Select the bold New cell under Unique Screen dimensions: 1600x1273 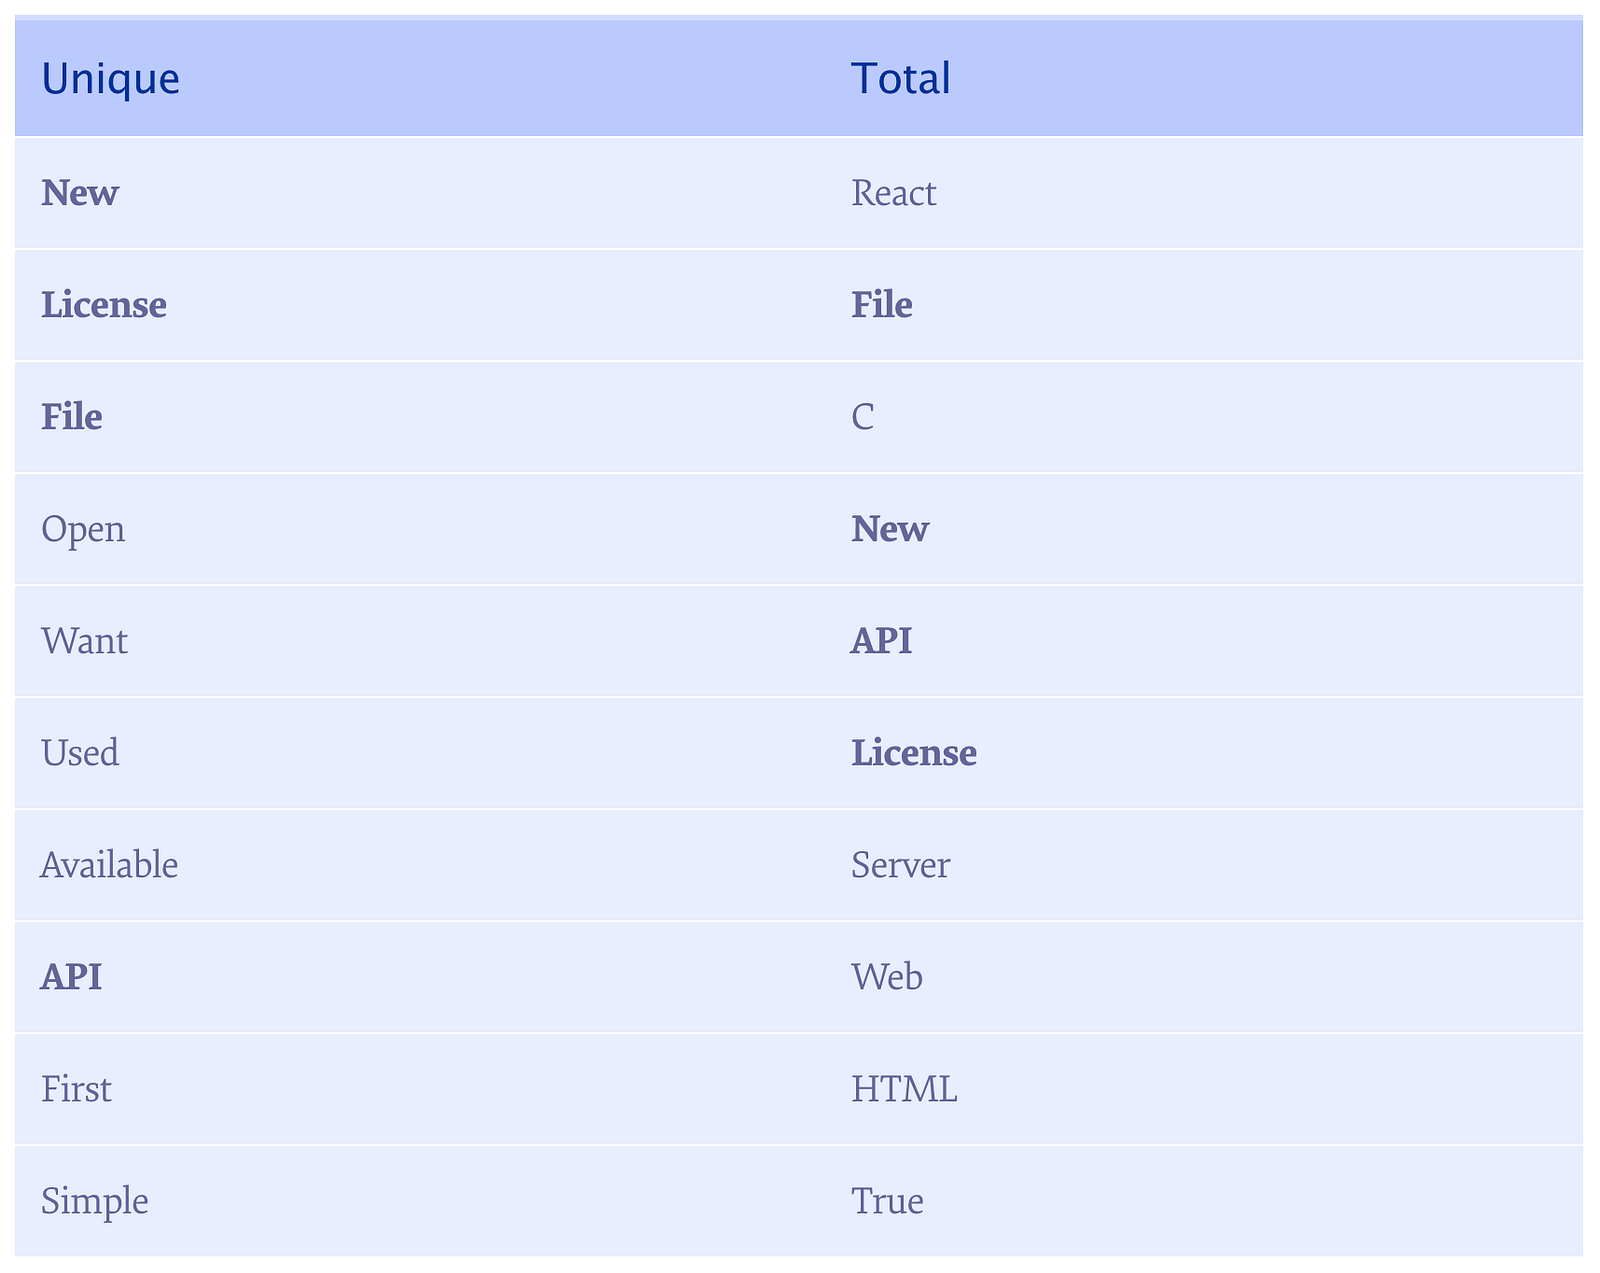coord(80,192)
